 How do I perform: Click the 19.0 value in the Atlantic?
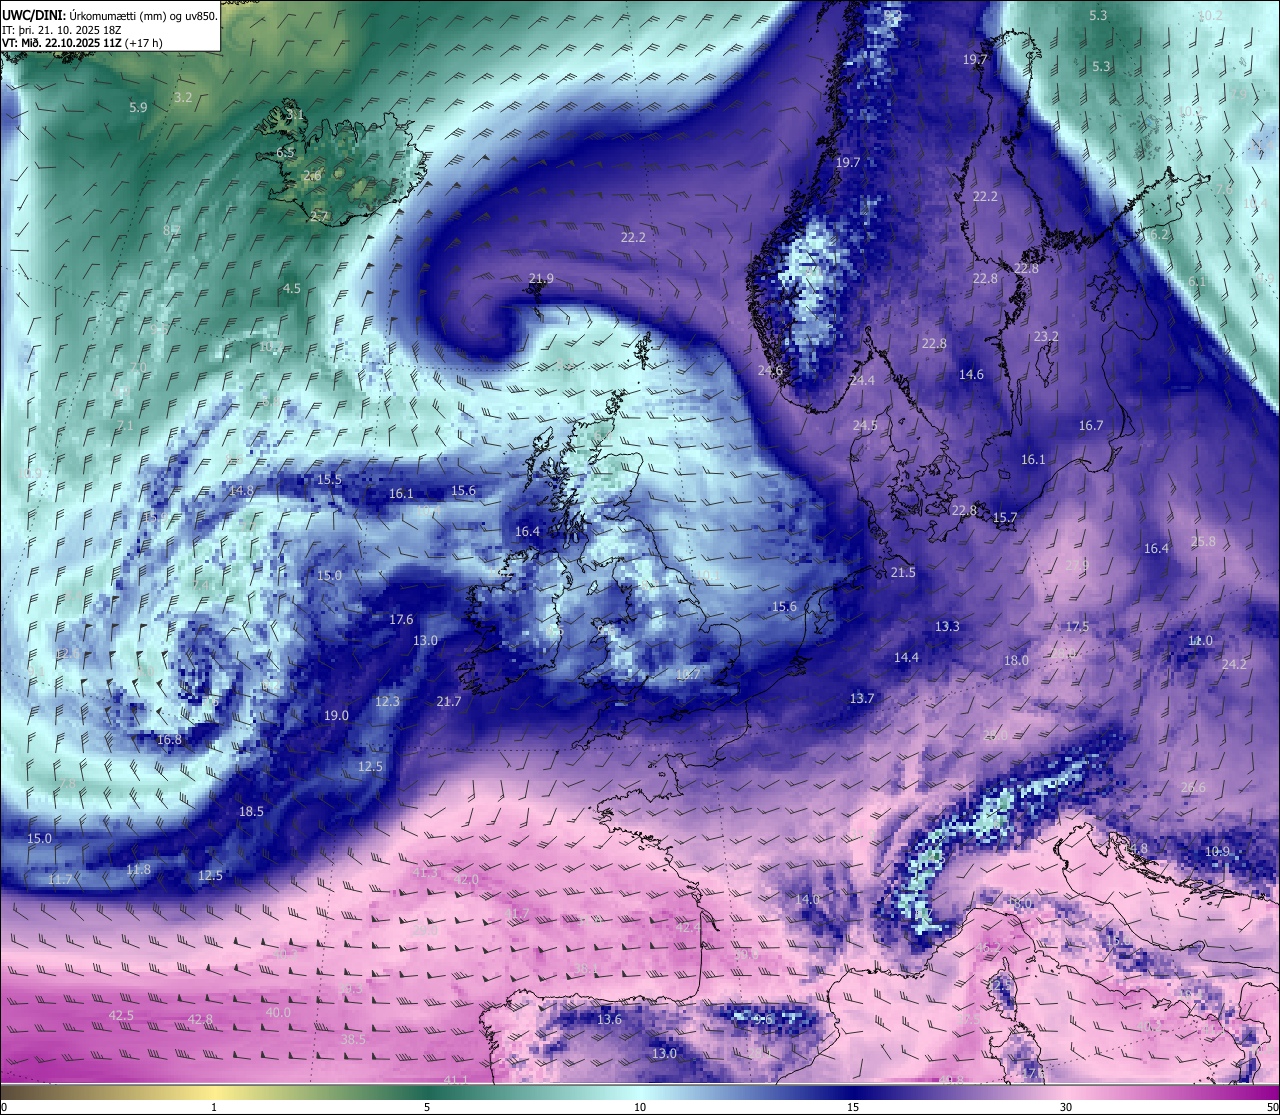336,715
